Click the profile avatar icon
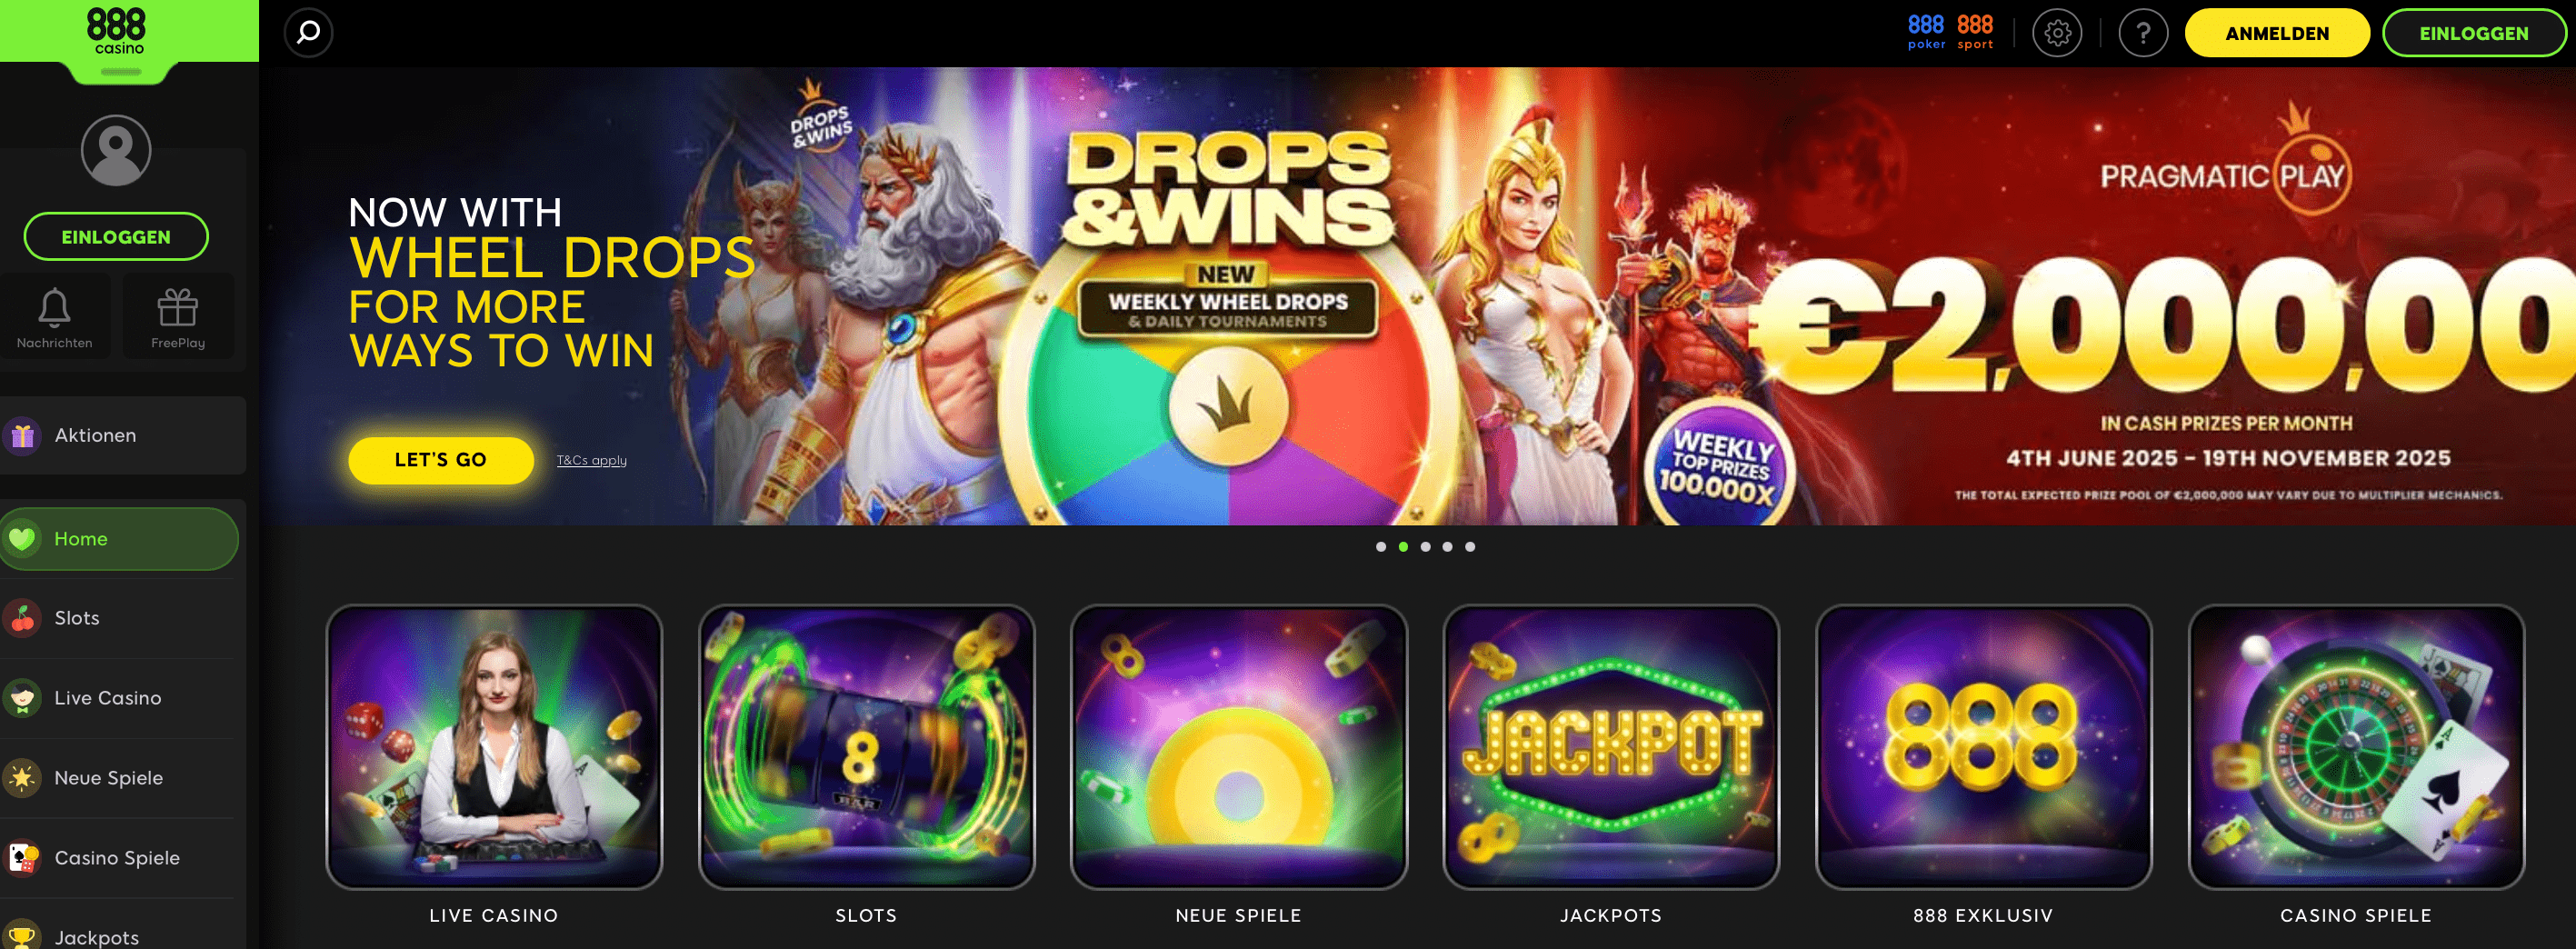The height and width of the screenshot is (949, 2576). [116, 150]
